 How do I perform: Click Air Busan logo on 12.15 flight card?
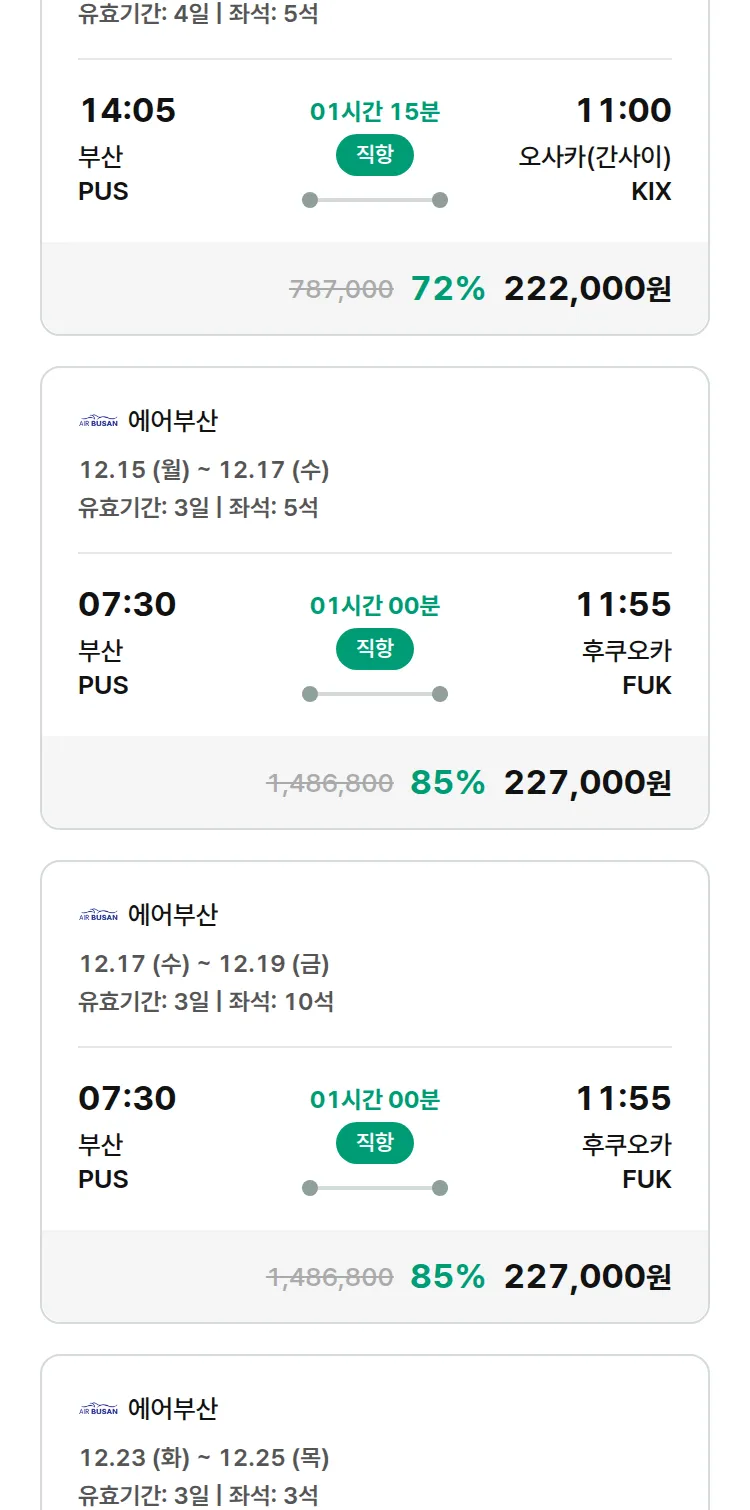(x=98, y=421)
